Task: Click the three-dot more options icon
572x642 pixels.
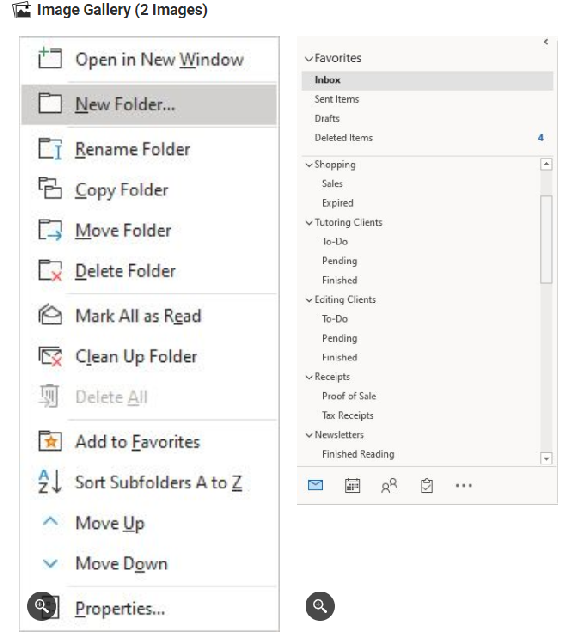Action: 463,486
